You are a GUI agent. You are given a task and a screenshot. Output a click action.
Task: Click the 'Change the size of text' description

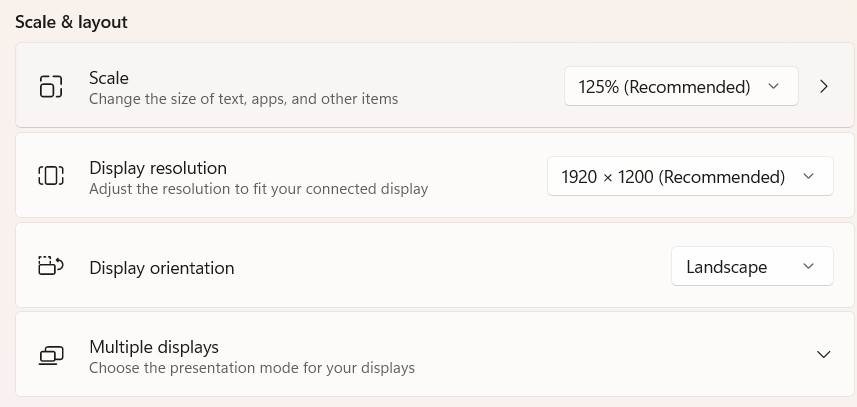244,99
